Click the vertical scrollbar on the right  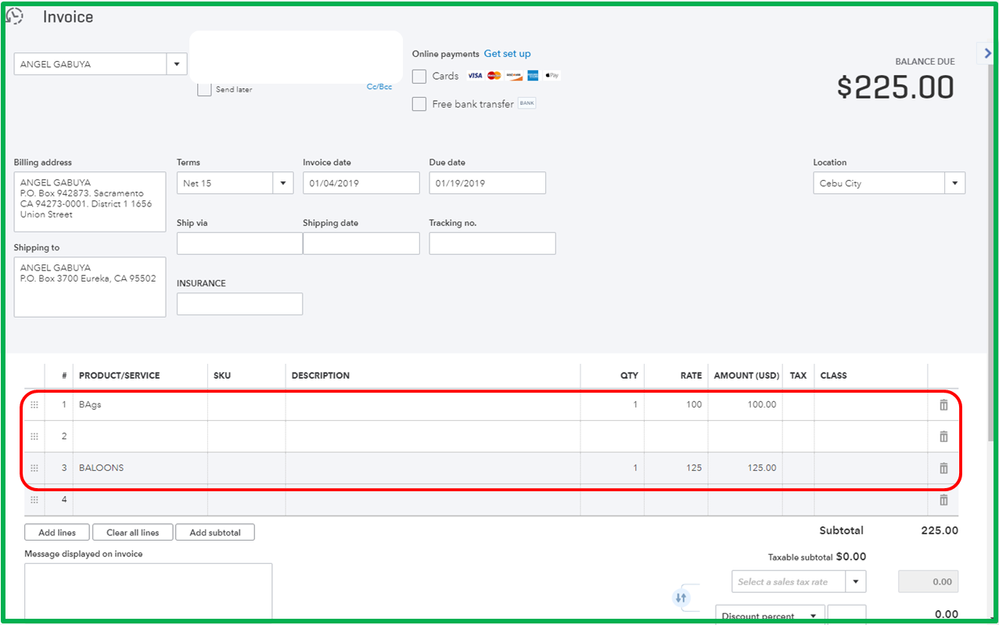coord(991,255)
